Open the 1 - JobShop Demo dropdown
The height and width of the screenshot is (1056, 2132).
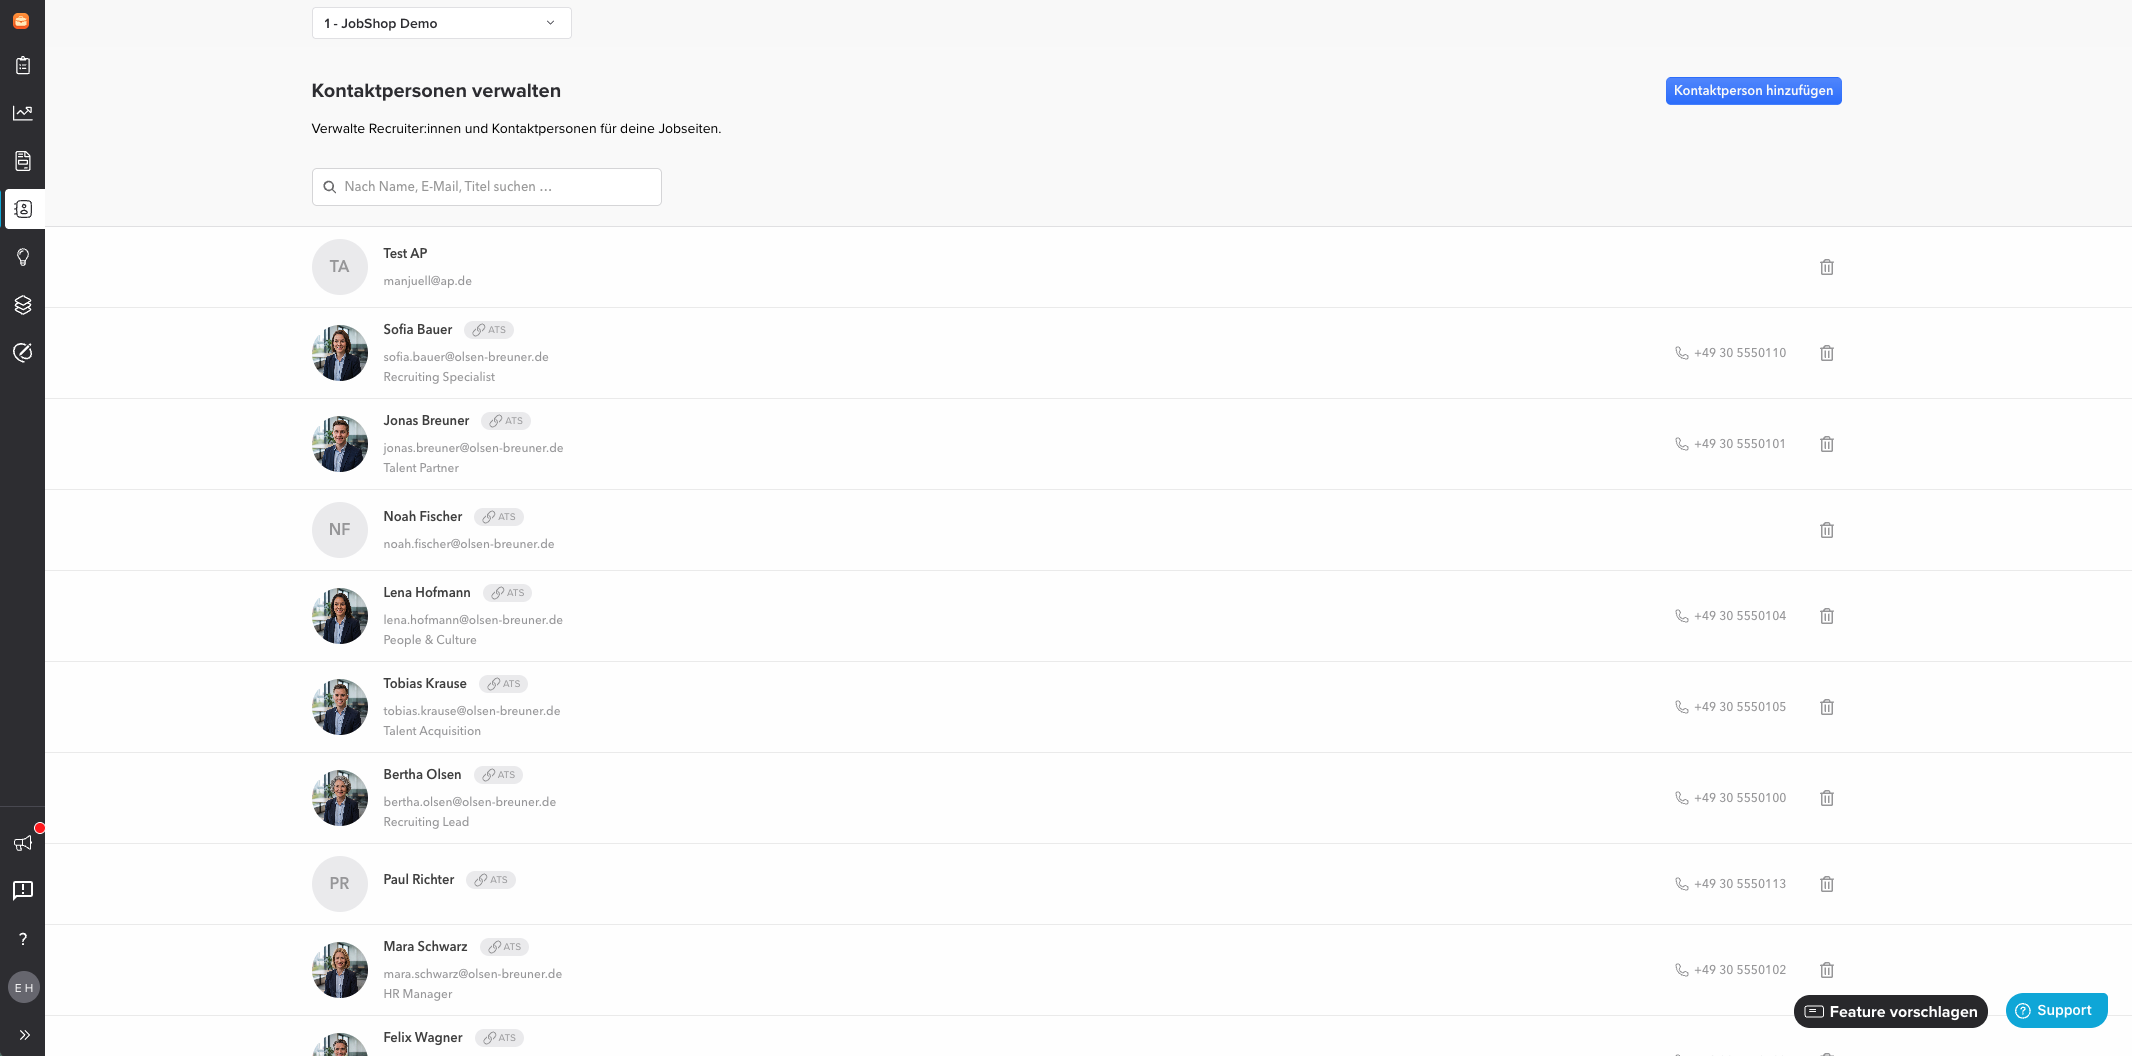(x=441, y=23)
